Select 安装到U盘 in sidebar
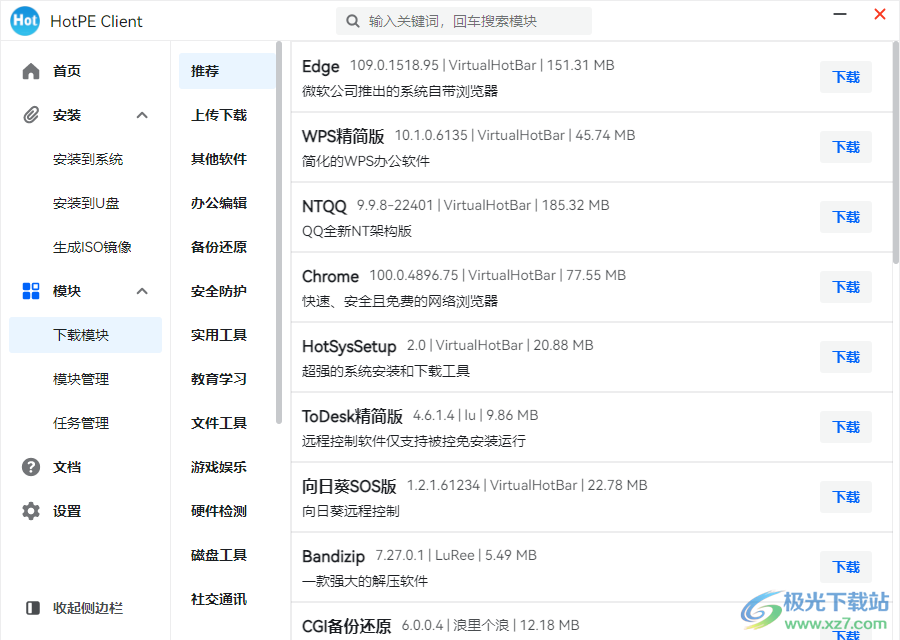Image resolution: width=900 pixels, height=640 pixels. coord(85,203)
